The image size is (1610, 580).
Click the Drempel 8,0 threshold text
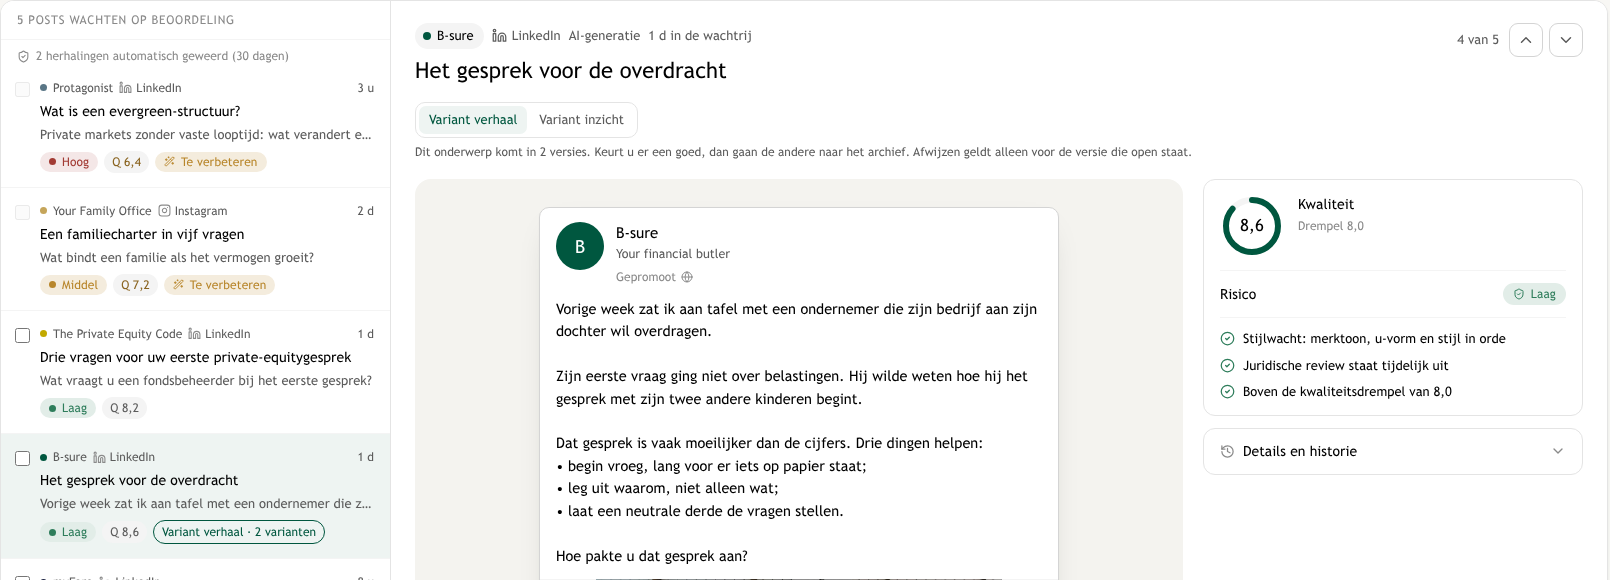click(1331, 226)
